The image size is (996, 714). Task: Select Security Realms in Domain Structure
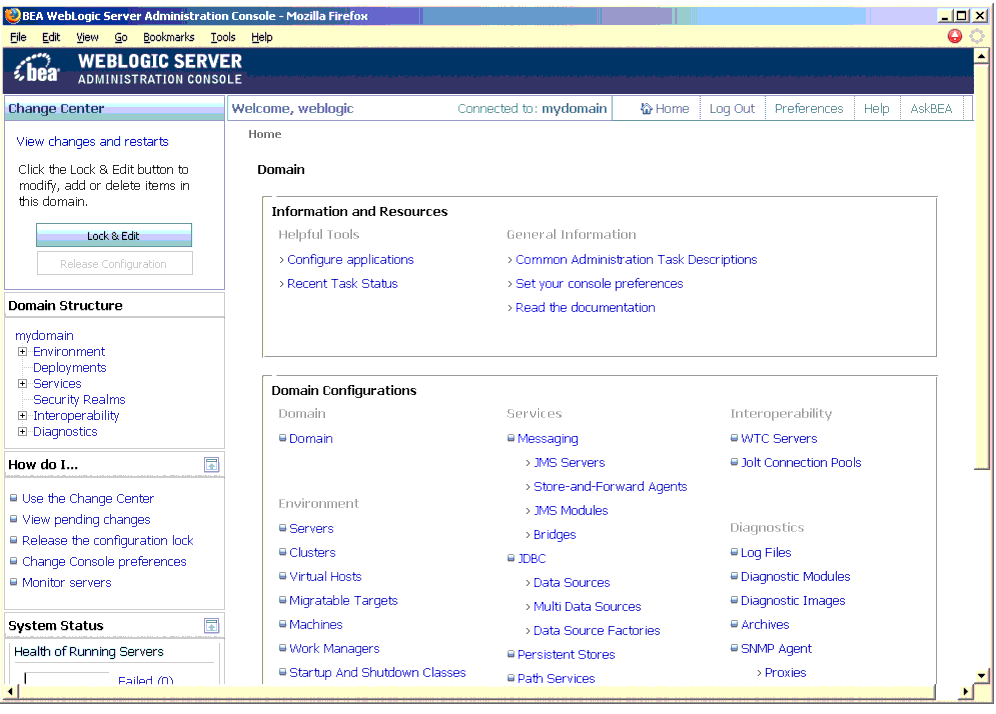(x=79, y=399)
